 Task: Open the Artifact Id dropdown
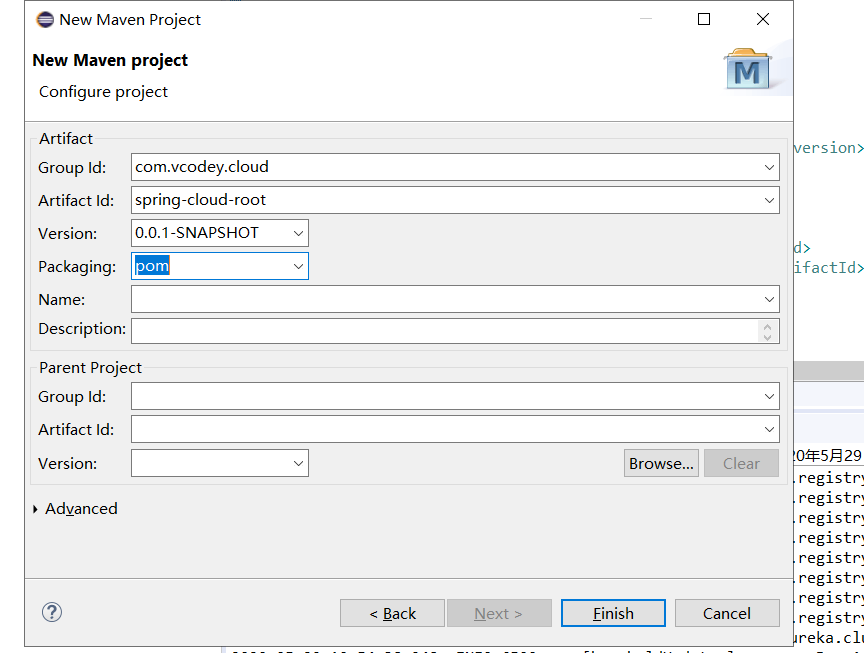[x=770, y=200]
